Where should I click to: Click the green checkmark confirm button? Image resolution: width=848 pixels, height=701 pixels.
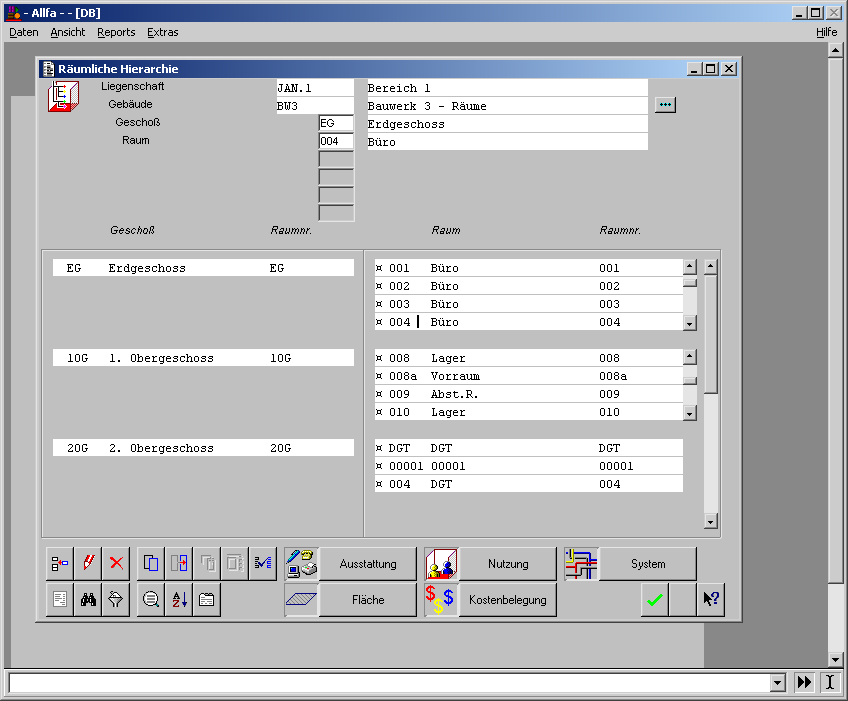[655, 599]
